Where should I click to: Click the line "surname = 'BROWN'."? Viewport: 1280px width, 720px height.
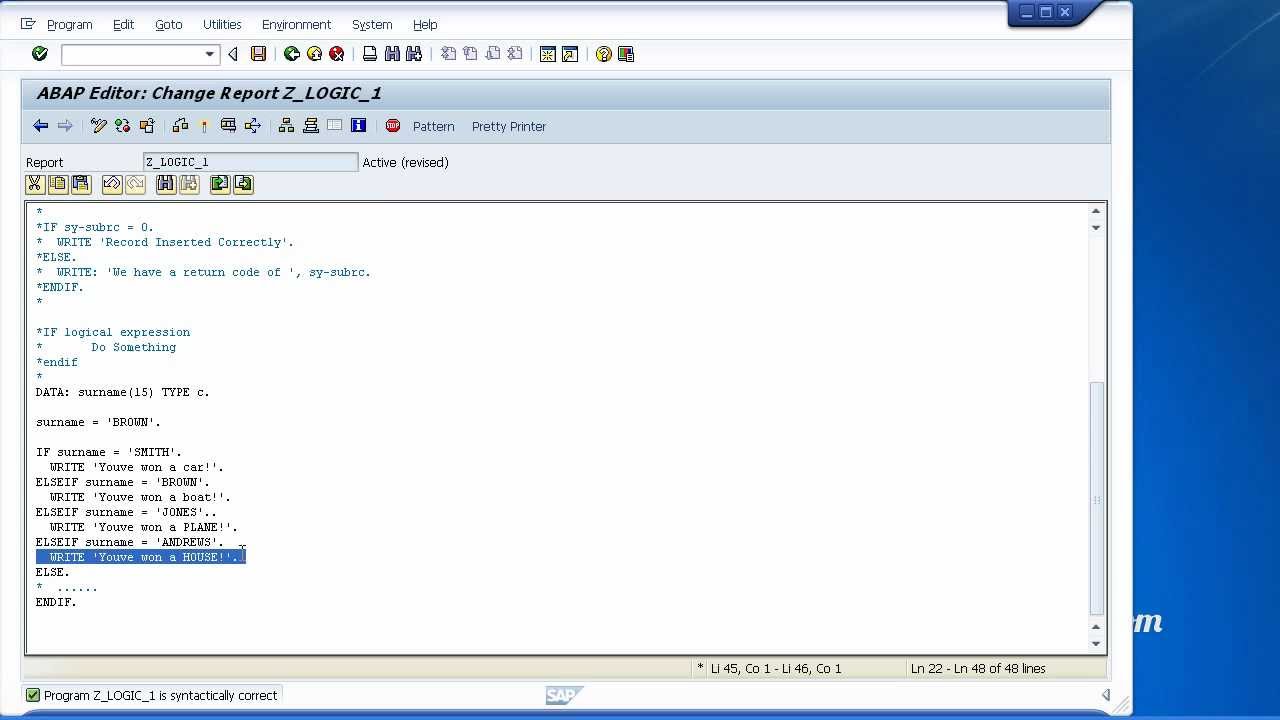[x=98, y=422]
